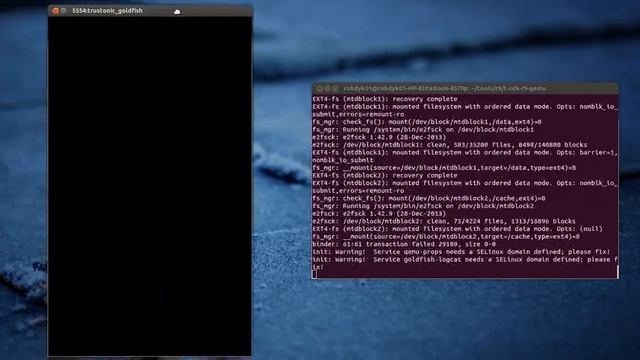
Task: Click line 'binder: 61:61 transaction failed 29189'
Action: click(404, 244)
